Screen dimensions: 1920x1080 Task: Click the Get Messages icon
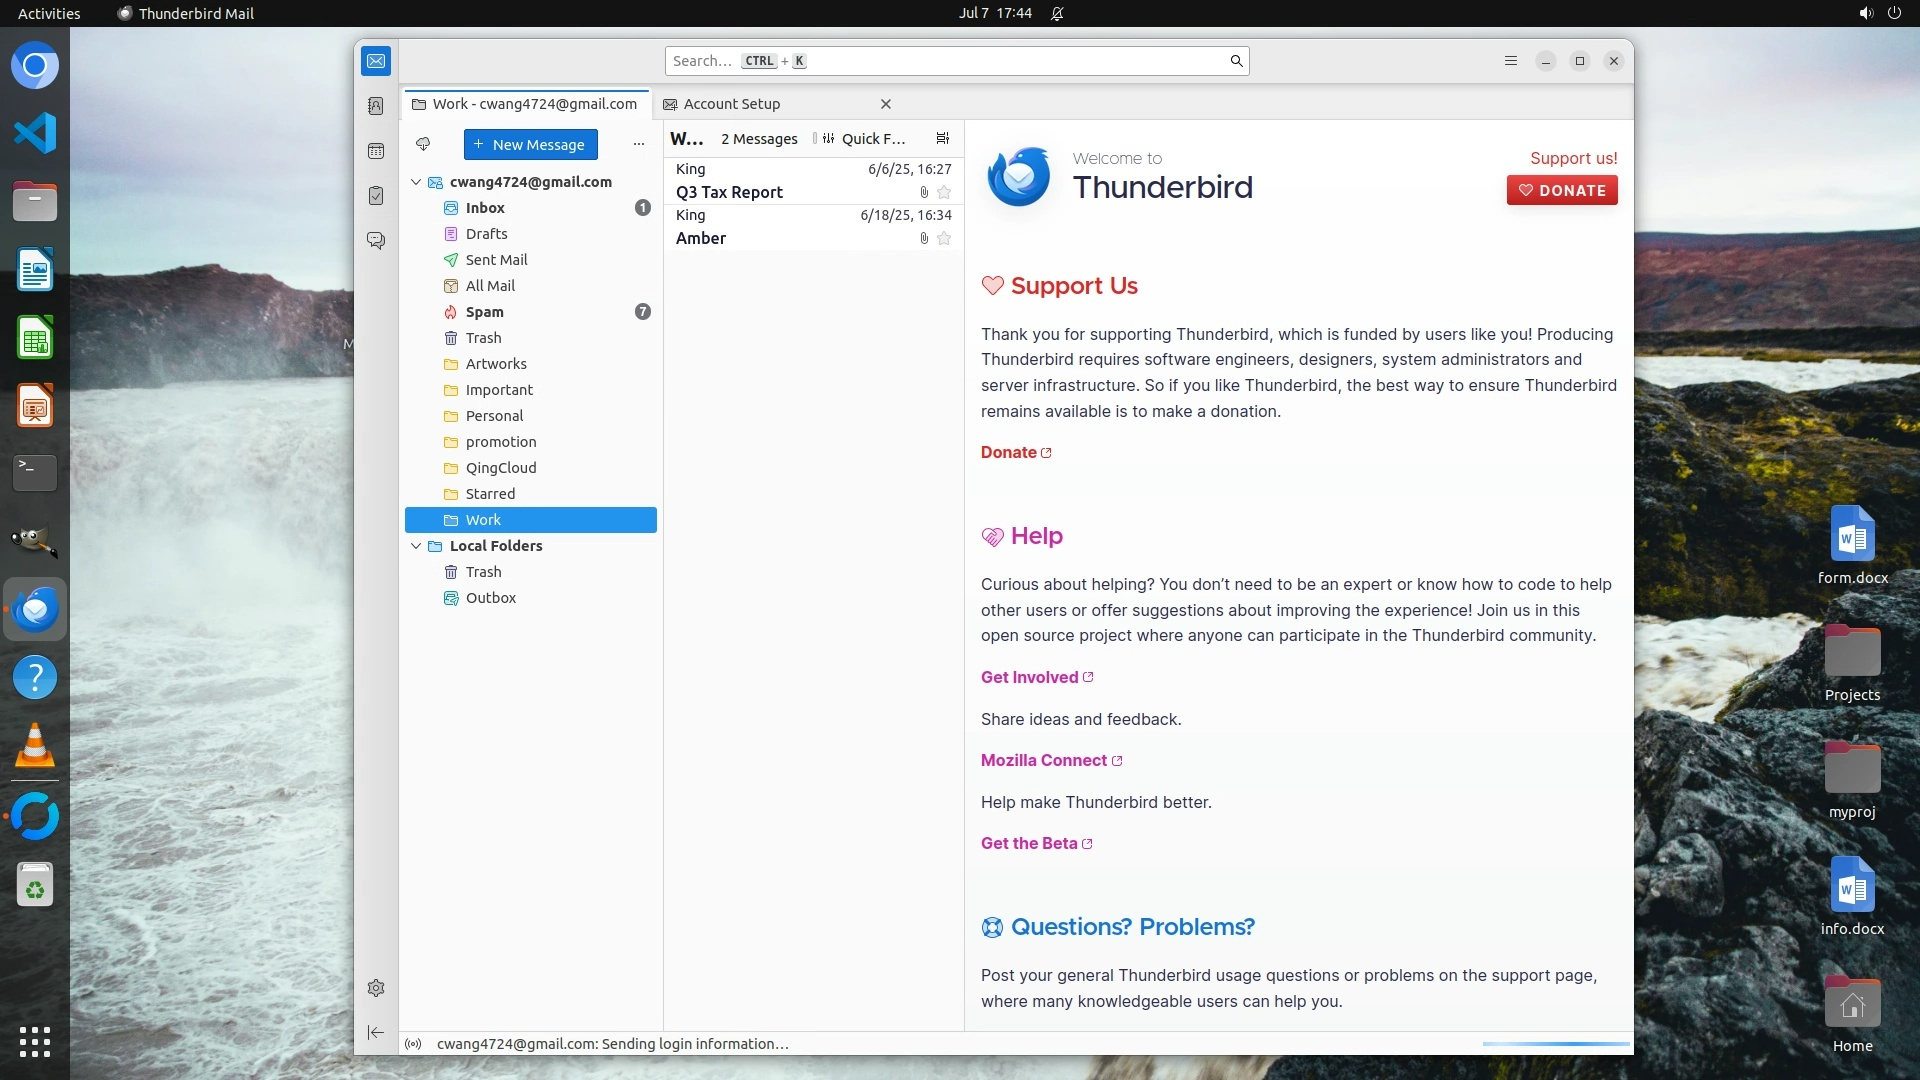423,144
